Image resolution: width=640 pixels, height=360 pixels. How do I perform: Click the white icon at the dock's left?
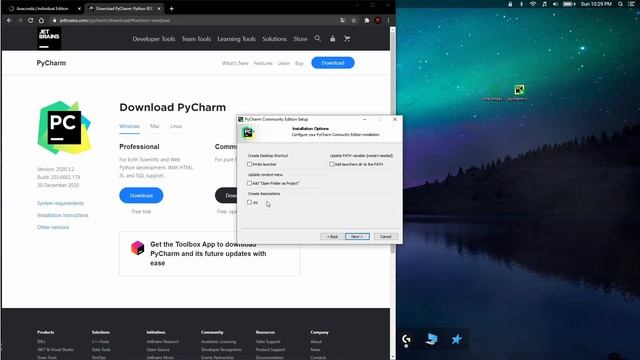point(406,340)
